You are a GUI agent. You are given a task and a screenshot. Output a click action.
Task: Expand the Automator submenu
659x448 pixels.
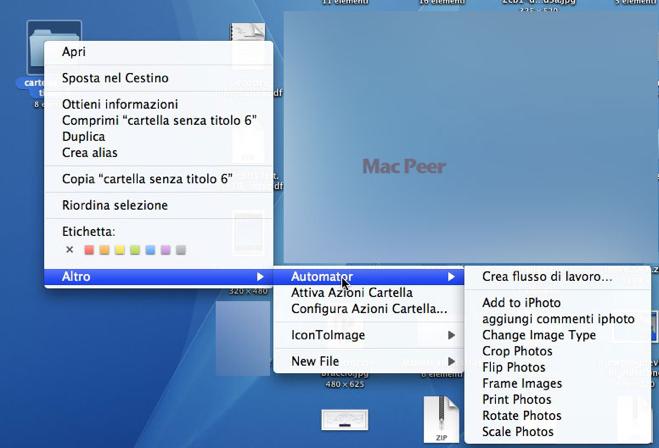[369, 277]
